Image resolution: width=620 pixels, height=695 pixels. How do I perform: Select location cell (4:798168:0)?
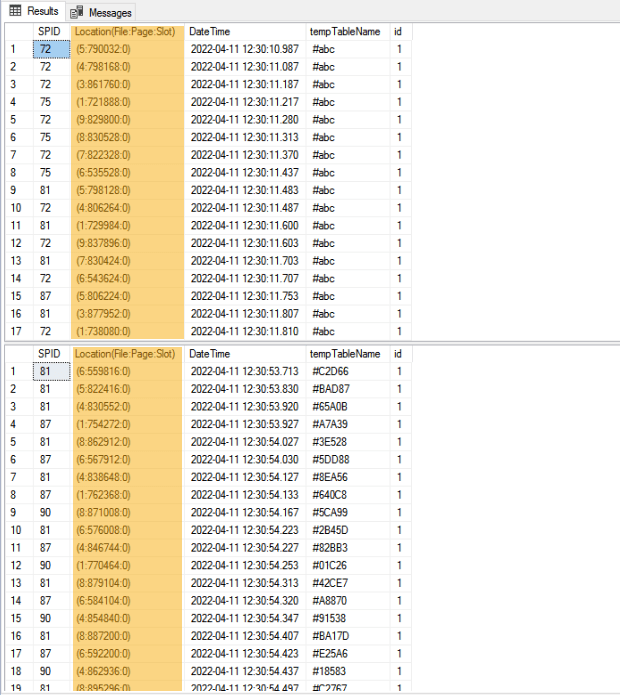(x=127, y=67)
